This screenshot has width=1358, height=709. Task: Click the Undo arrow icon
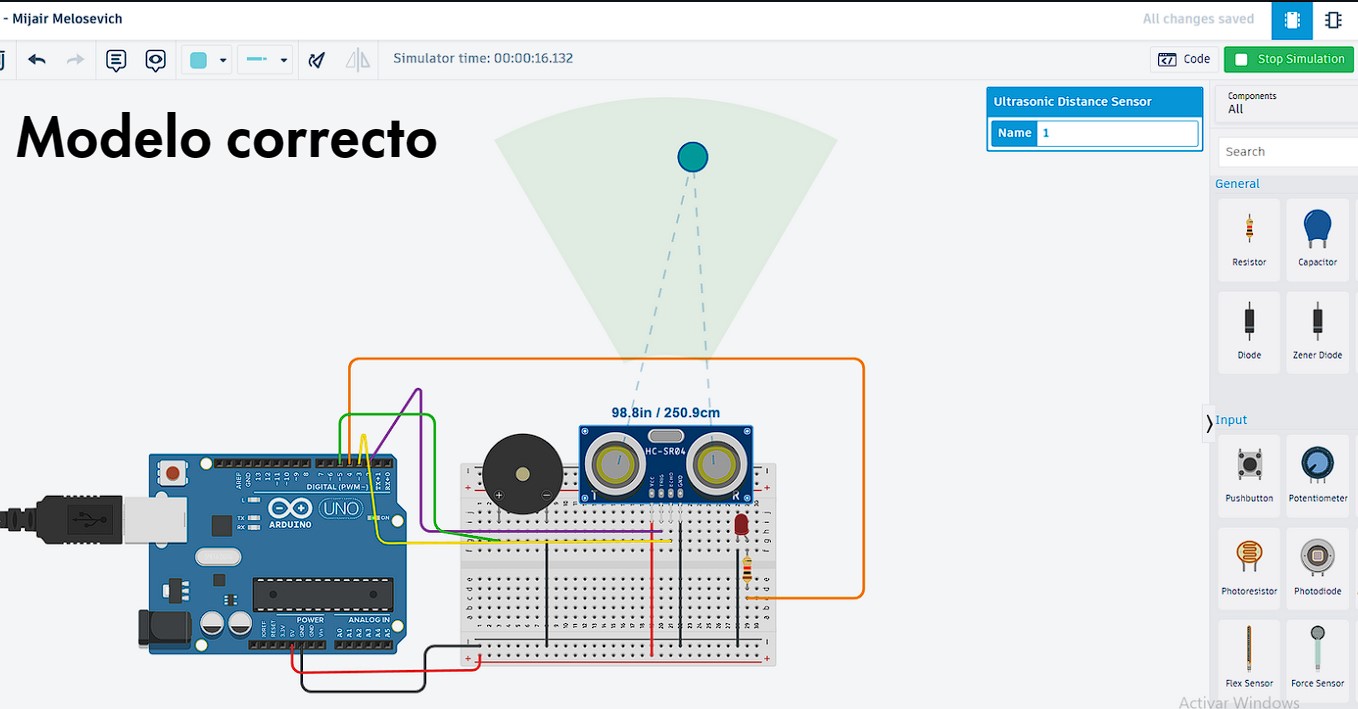[x=37, y=60]
